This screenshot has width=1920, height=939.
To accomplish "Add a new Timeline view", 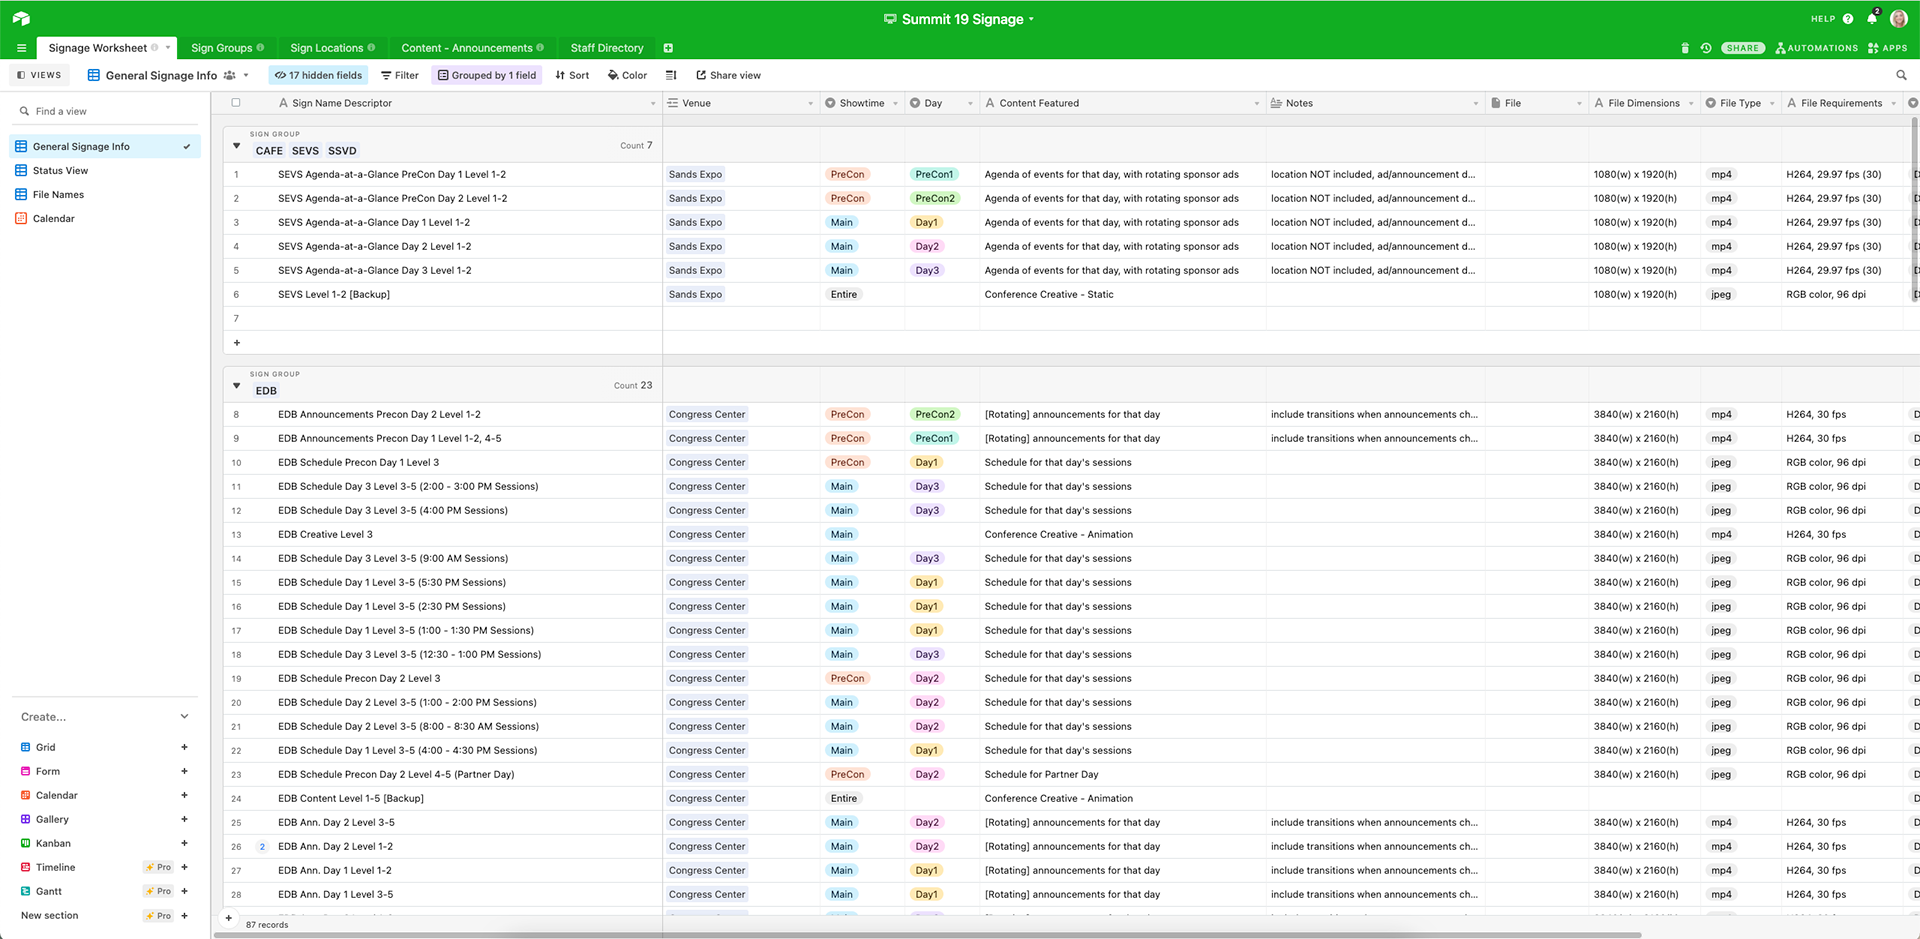I will (184, 867).
